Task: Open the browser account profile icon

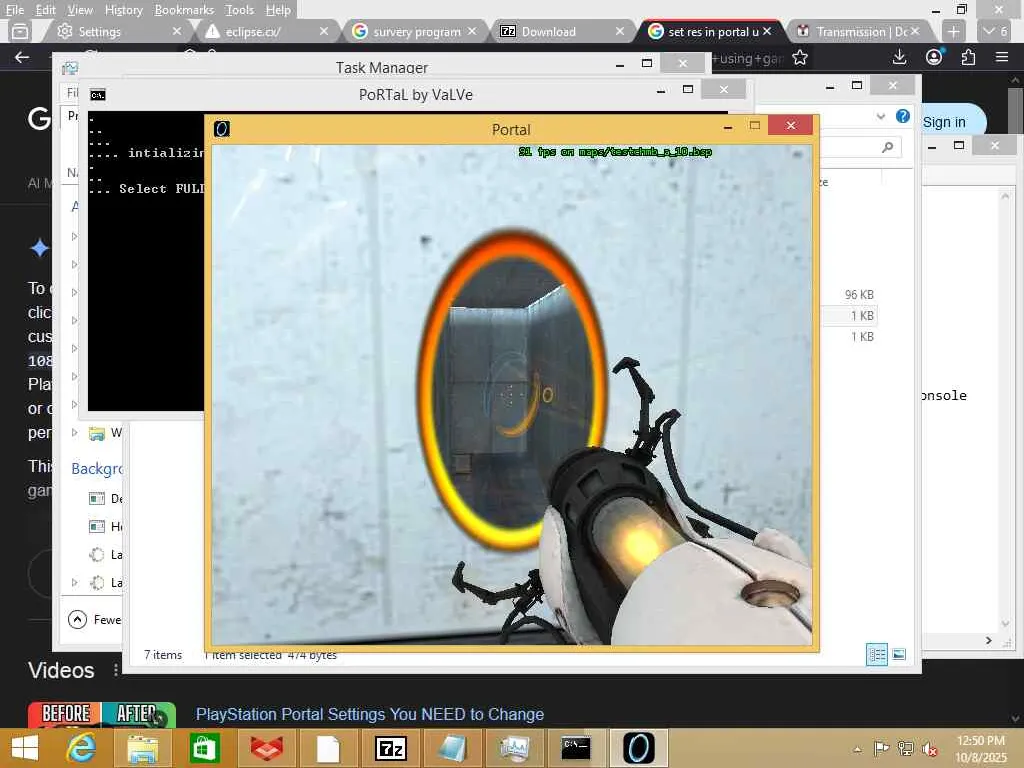Action: tap(934, 57)
